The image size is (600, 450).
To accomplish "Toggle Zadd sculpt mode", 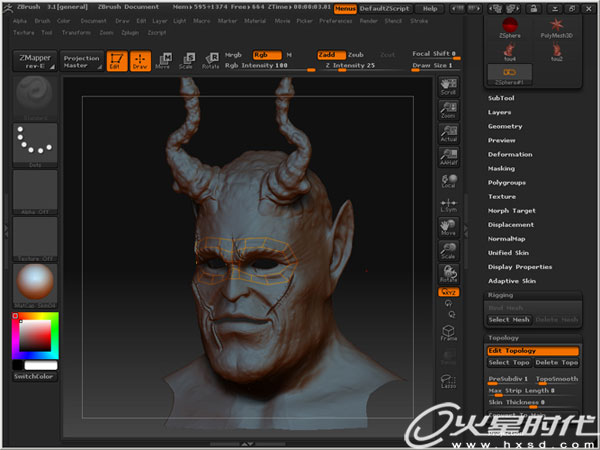I will (x=331, y=55).
